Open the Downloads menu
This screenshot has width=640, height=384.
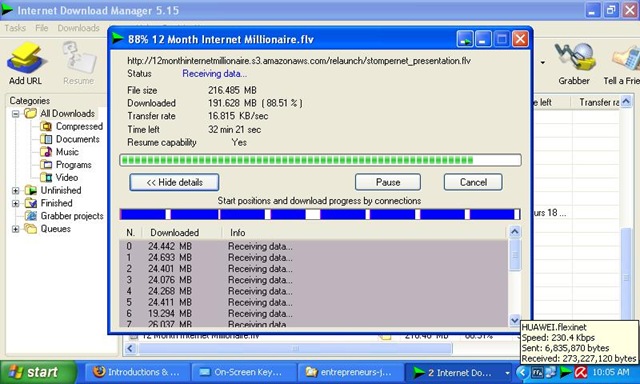[78, 28]
